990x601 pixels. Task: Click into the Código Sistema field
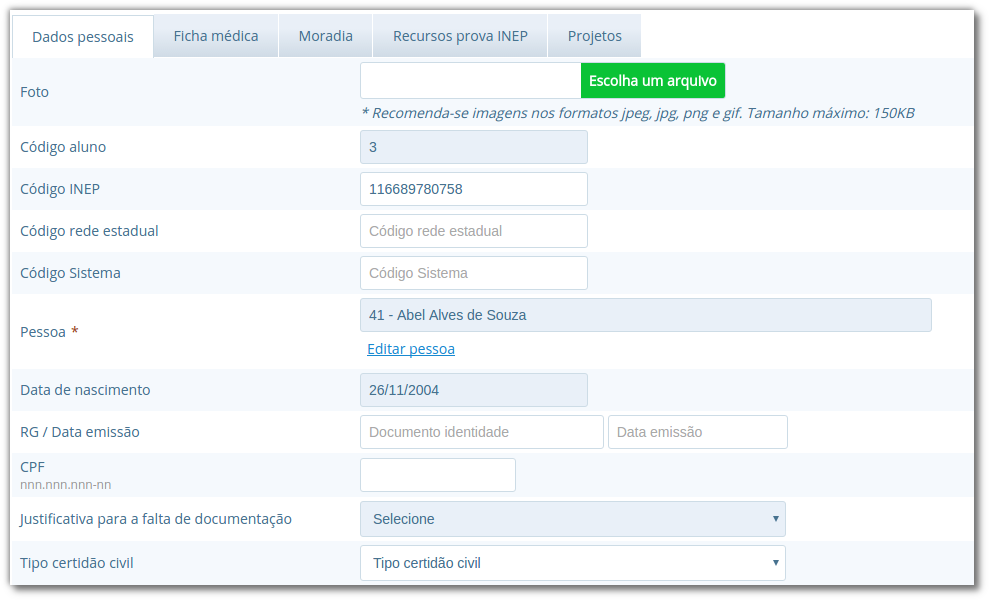(473, 273)
